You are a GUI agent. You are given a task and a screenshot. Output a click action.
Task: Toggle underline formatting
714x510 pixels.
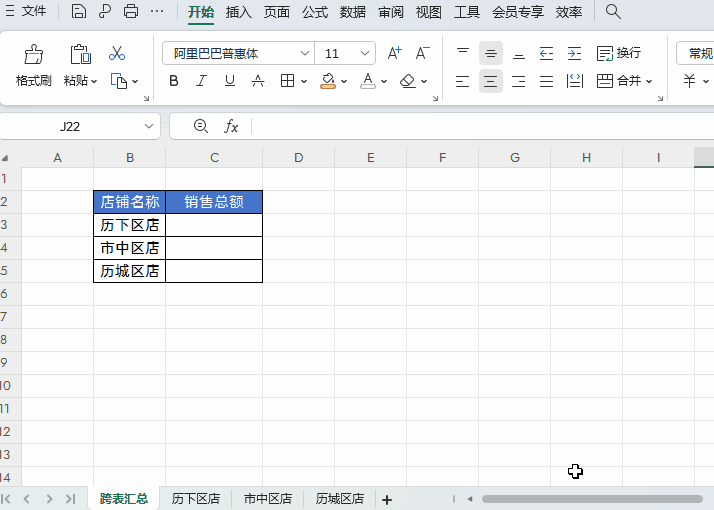230,81
